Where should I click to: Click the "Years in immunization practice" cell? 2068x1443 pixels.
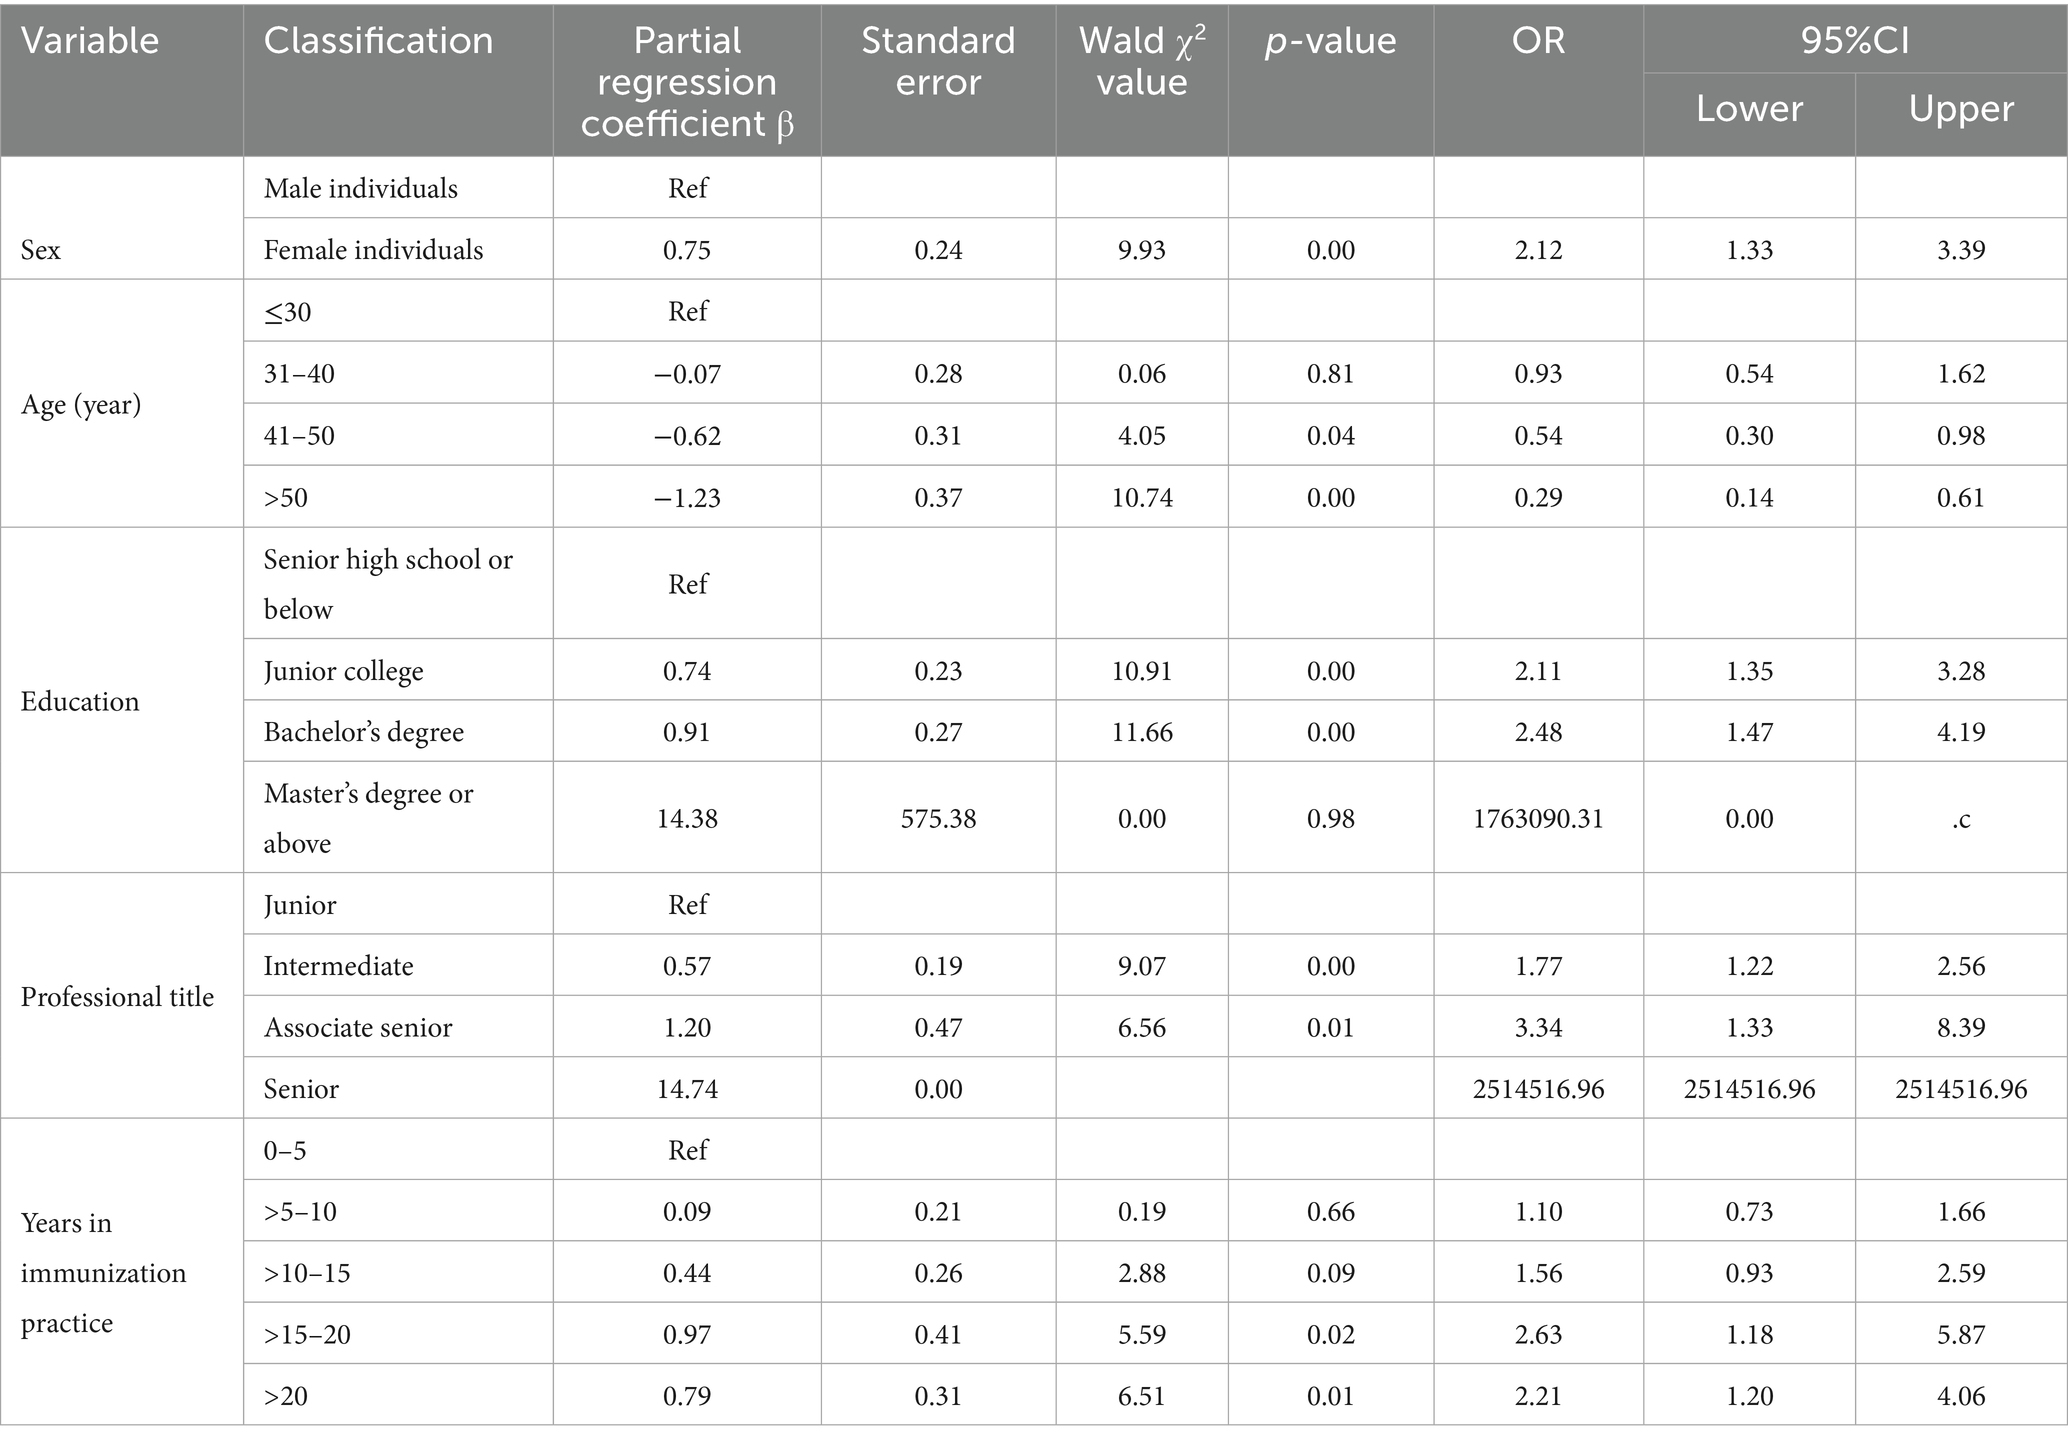point(103,1273)
